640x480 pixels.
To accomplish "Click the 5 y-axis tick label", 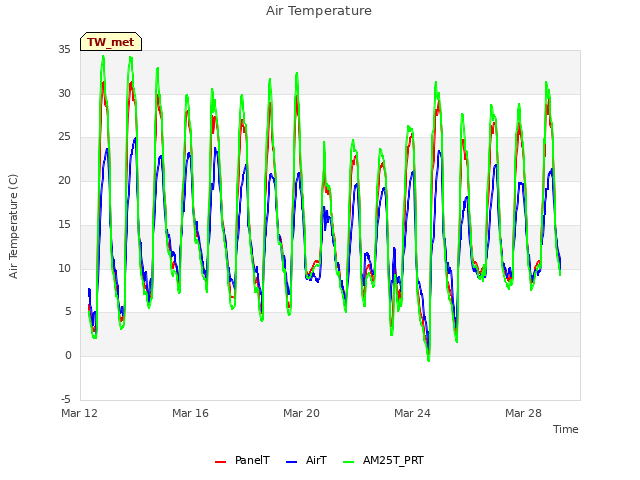I will (68, 312).
